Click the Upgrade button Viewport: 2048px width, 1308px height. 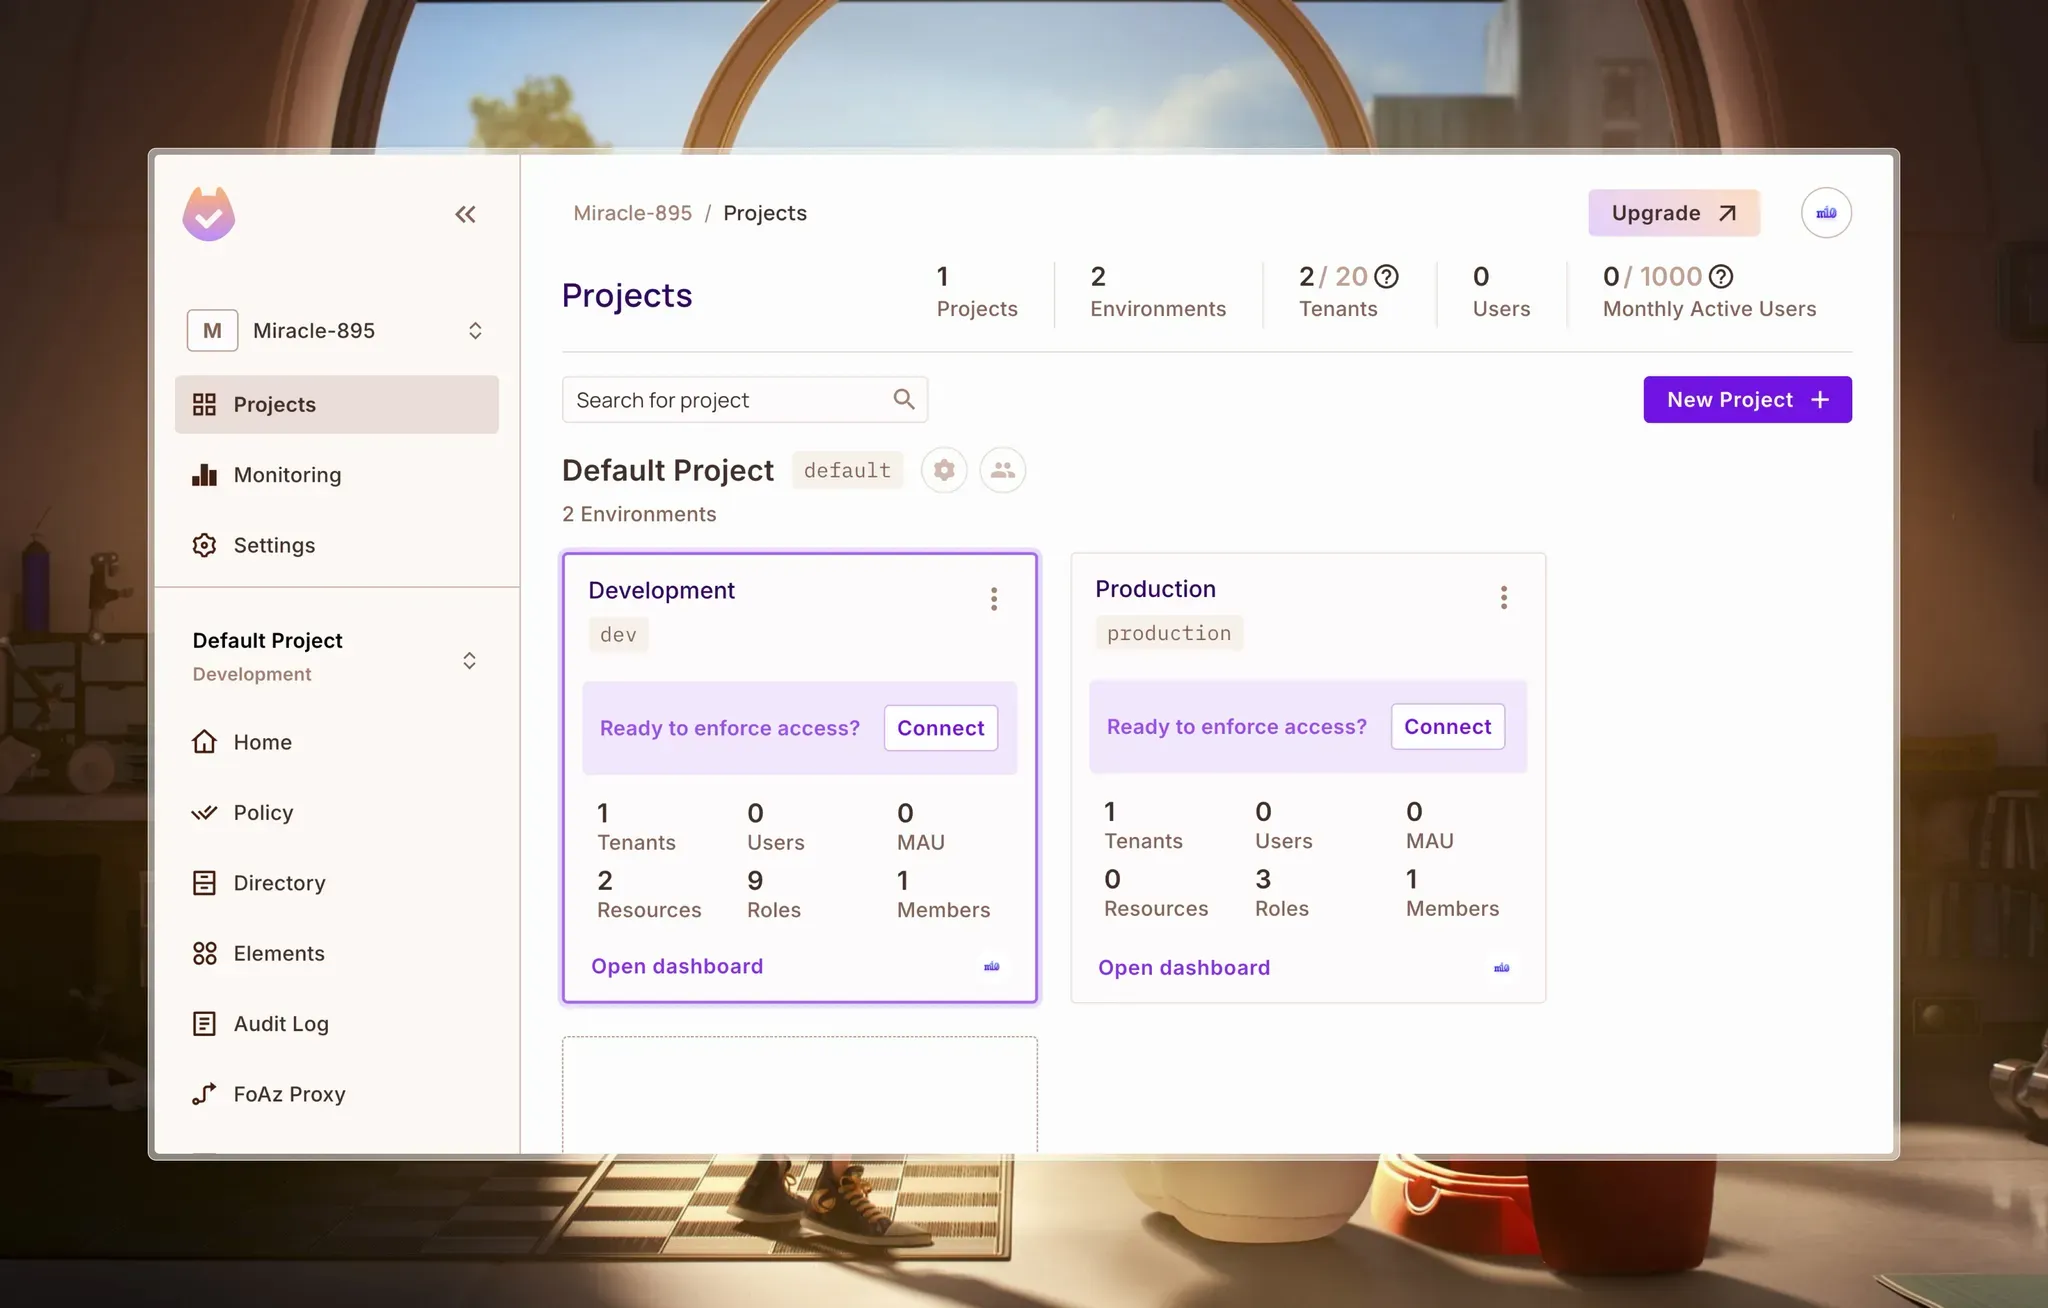point(1673,213)
